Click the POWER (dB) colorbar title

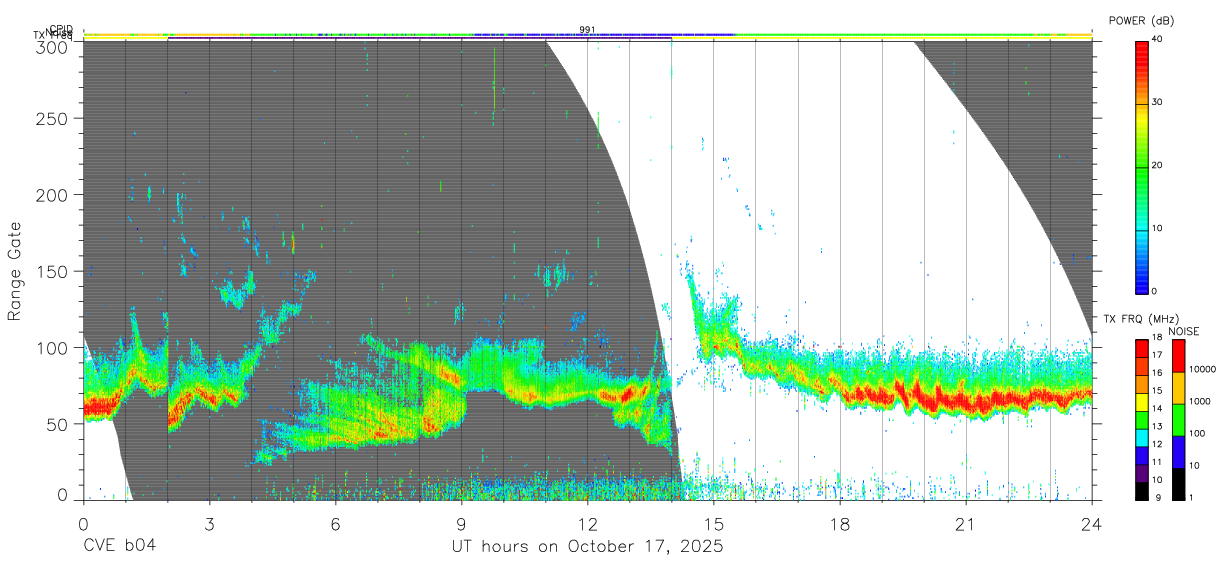(1143, 20)
